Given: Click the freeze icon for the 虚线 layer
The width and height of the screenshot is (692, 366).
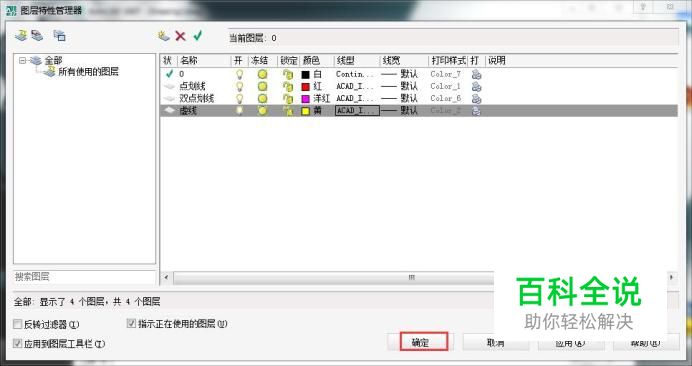Looking at the screenshot, I should pyautogui.click(x=263, y=110).
